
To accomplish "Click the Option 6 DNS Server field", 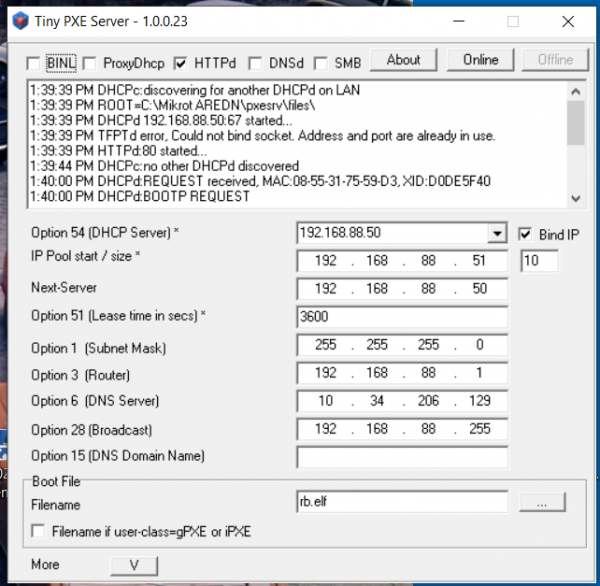I will [402, 401].
